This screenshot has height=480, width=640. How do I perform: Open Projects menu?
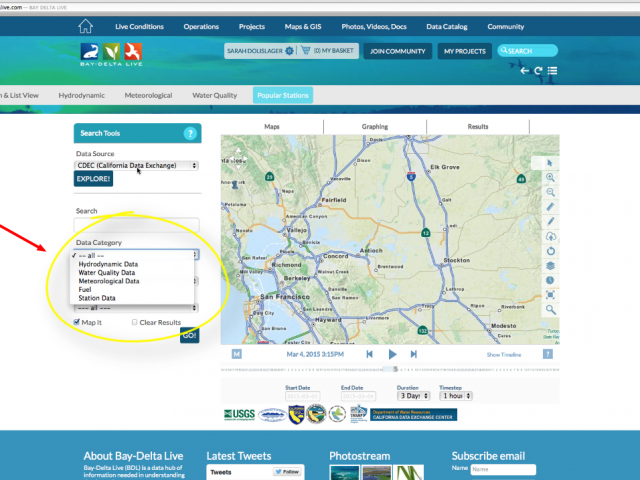(x=252, y=27)
